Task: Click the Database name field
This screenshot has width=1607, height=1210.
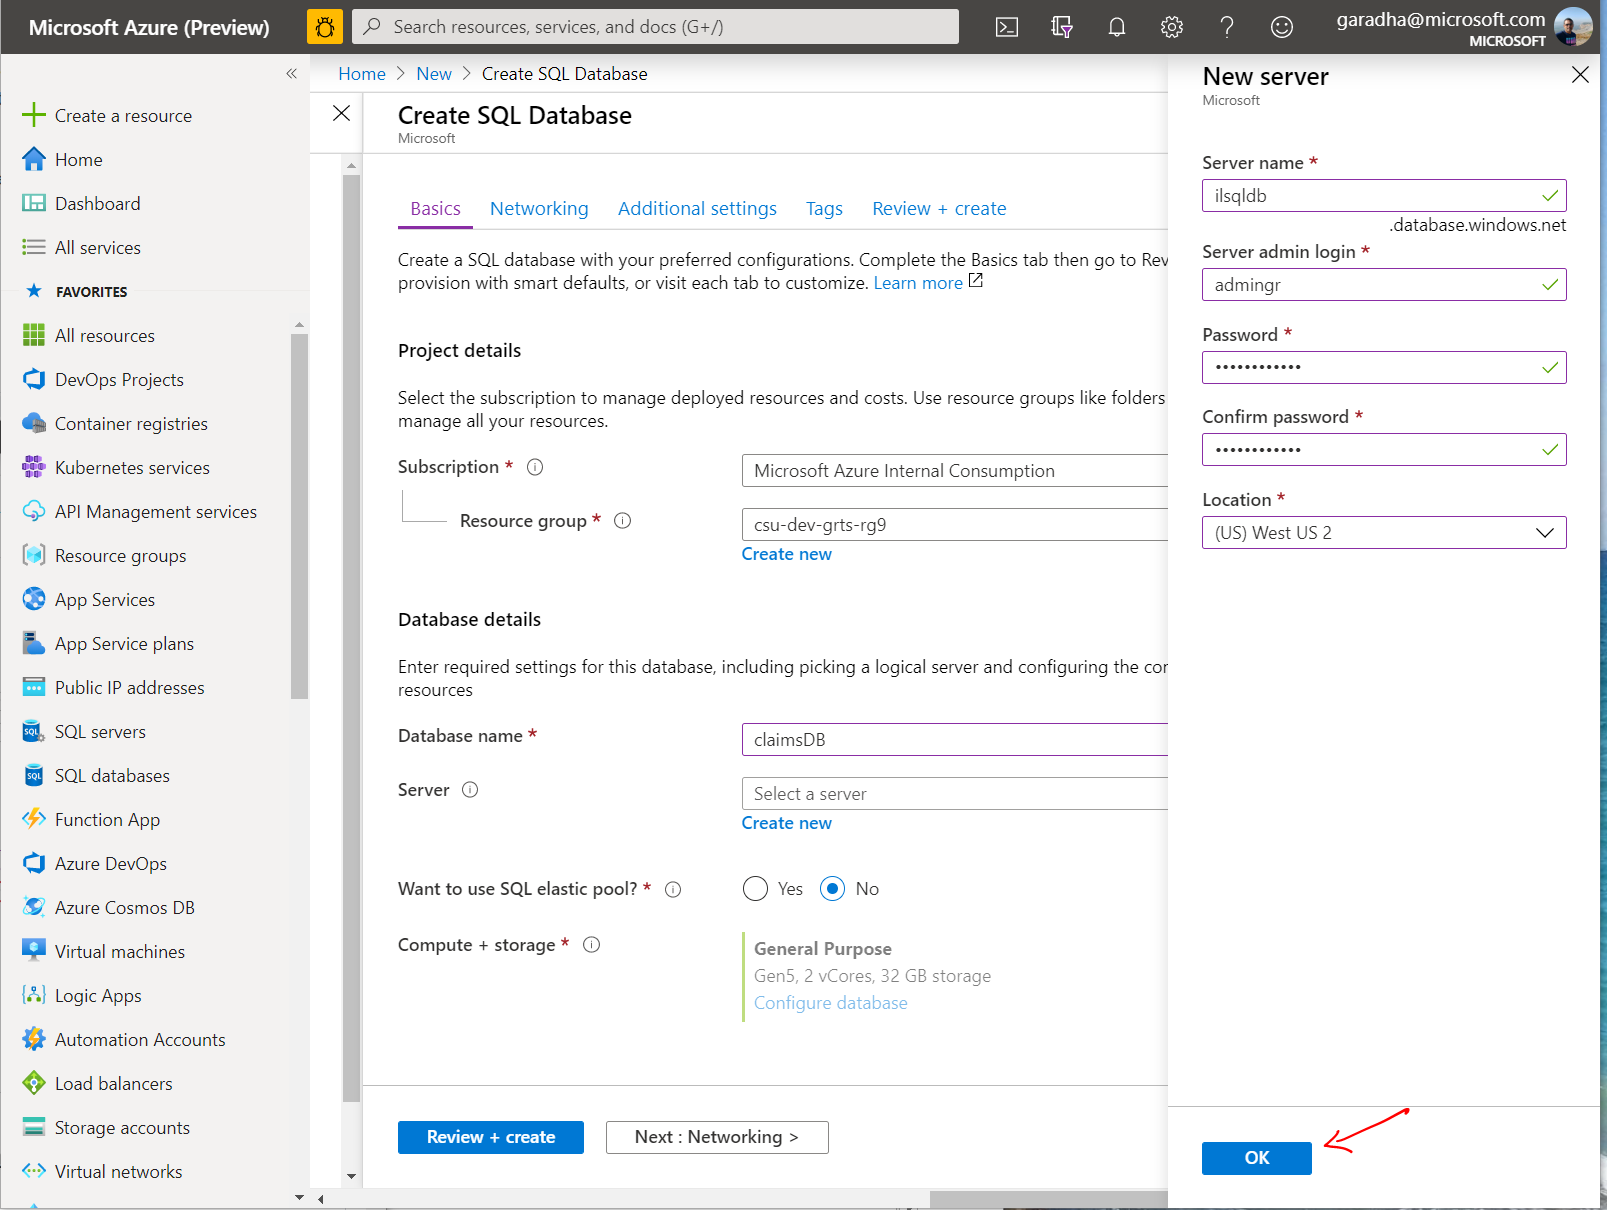Action: click(954, 740)
